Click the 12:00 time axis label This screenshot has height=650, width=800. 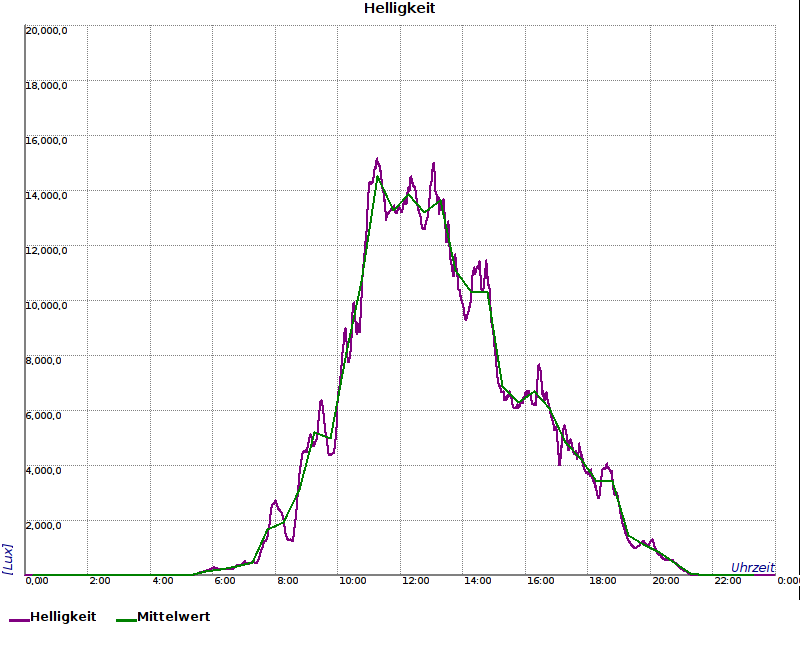[x=415, y=581]
